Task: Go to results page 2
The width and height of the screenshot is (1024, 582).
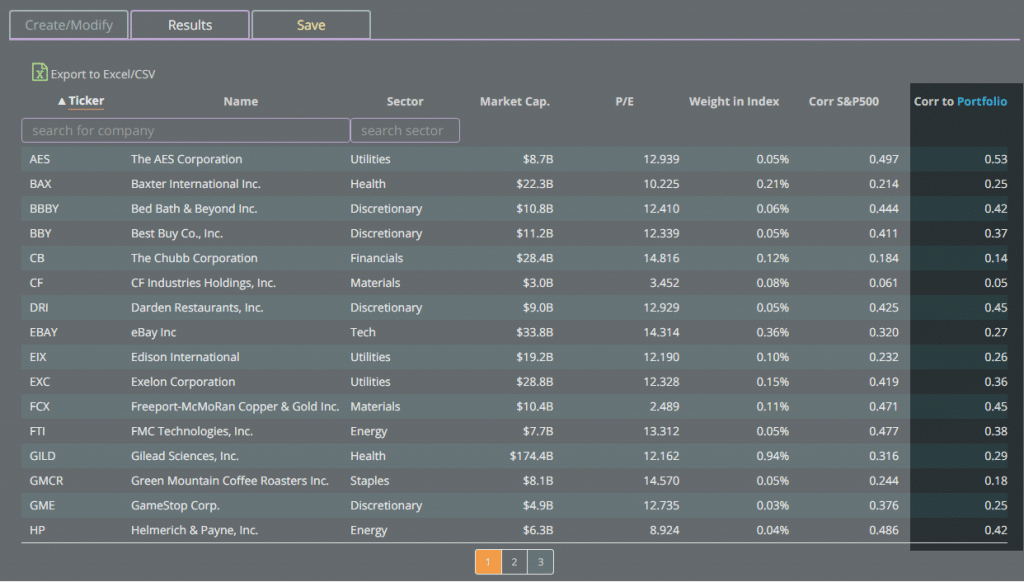Action: 514,562
